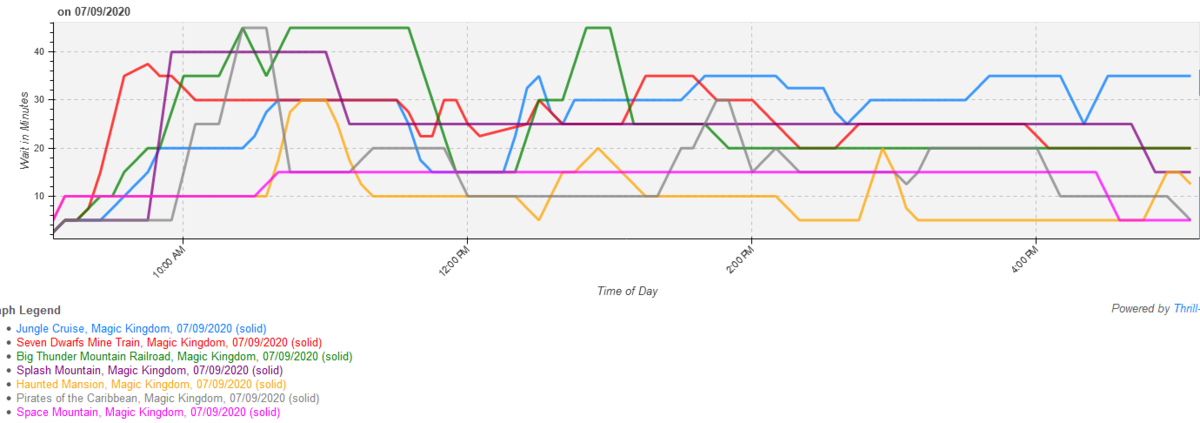Click Big Thunder Mountain Railroad in the legend
The image size is (1200, 423).
(184, 356)
